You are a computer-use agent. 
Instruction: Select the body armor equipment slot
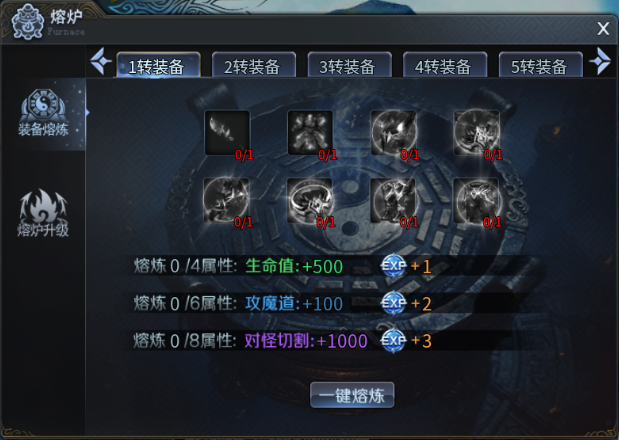pyautogui.click(x=310, y=133)
